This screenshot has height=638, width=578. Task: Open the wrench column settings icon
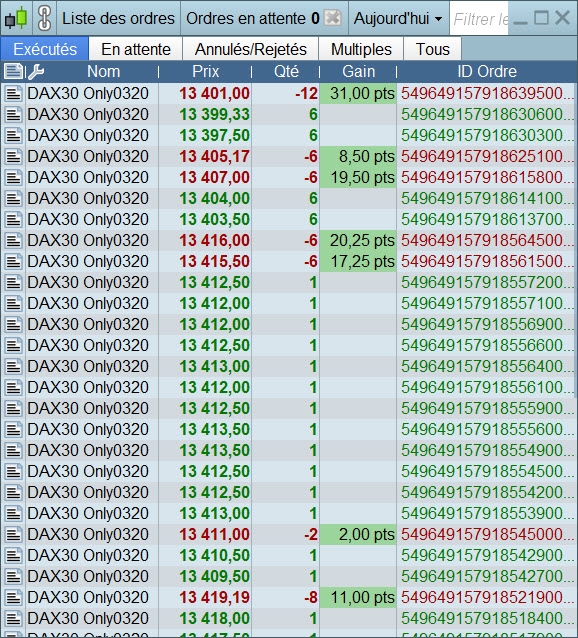point(36,72)
